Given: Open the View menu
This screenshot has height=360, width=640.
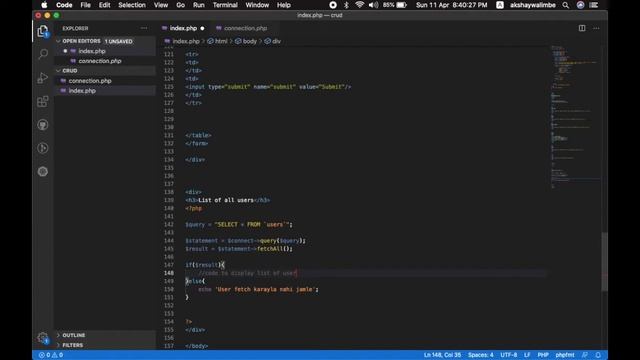Looking at the screenshot, I should point(161,5).
